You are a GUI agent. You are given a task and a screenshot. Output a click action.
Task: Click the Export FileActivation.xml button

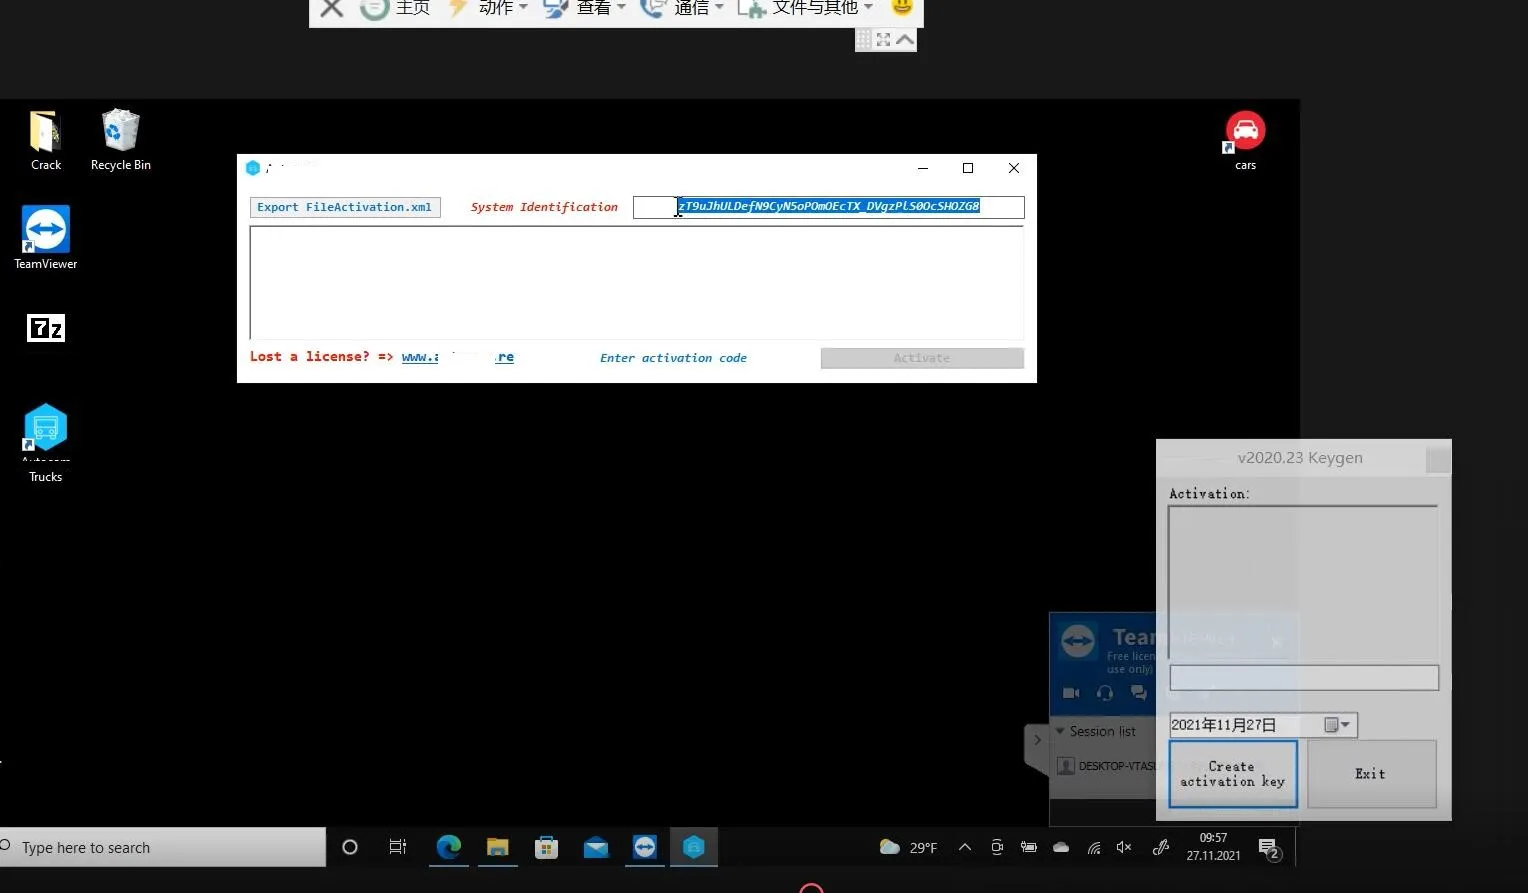point(344,207)
